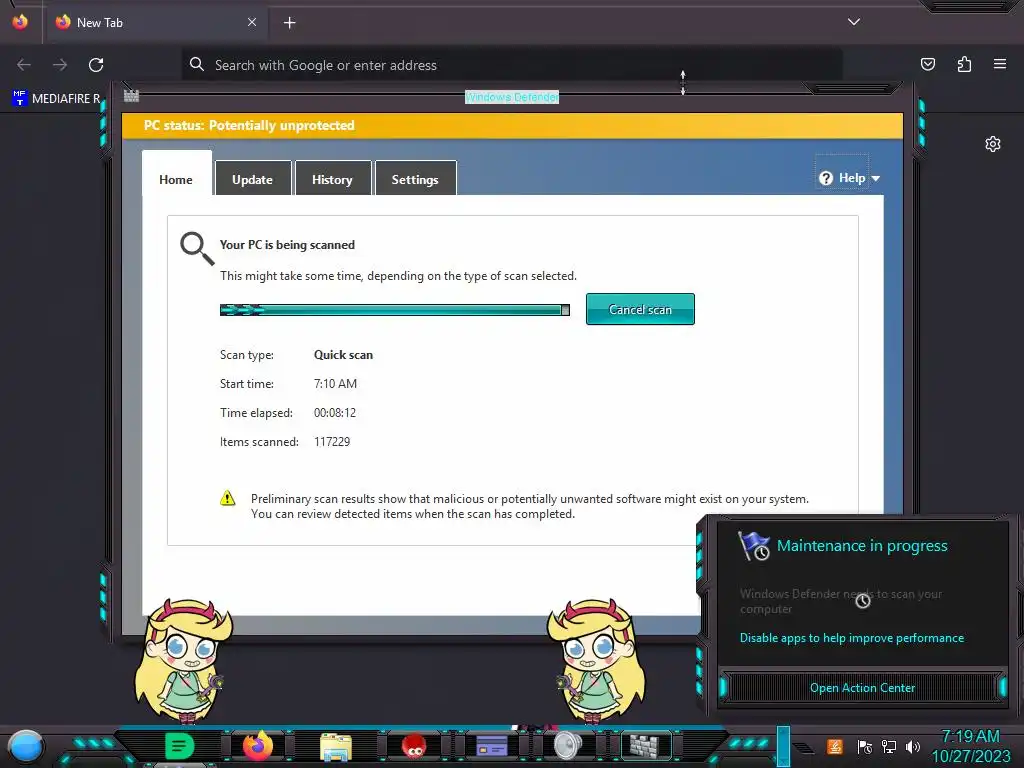Open Action Center flag in system tray
The height and width of the screenshot is (768, 1024).
pos(865,746)
